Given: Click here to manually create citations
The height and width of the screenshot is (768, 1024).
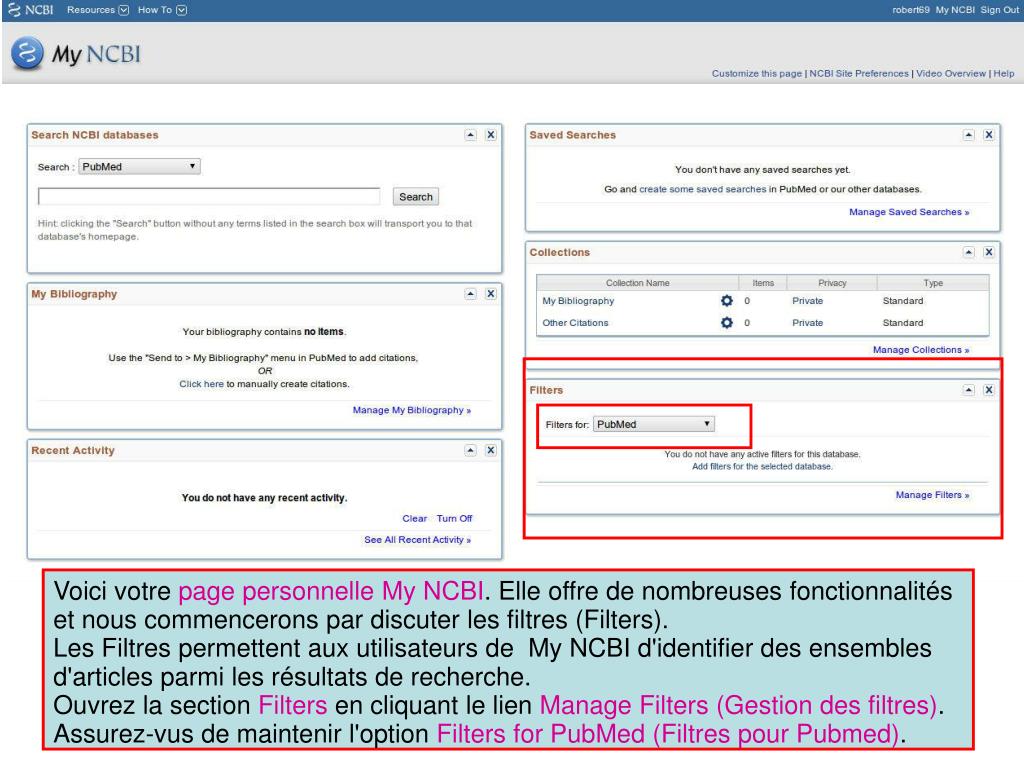Looking at the screenshot, I should [x=201, y=384].
